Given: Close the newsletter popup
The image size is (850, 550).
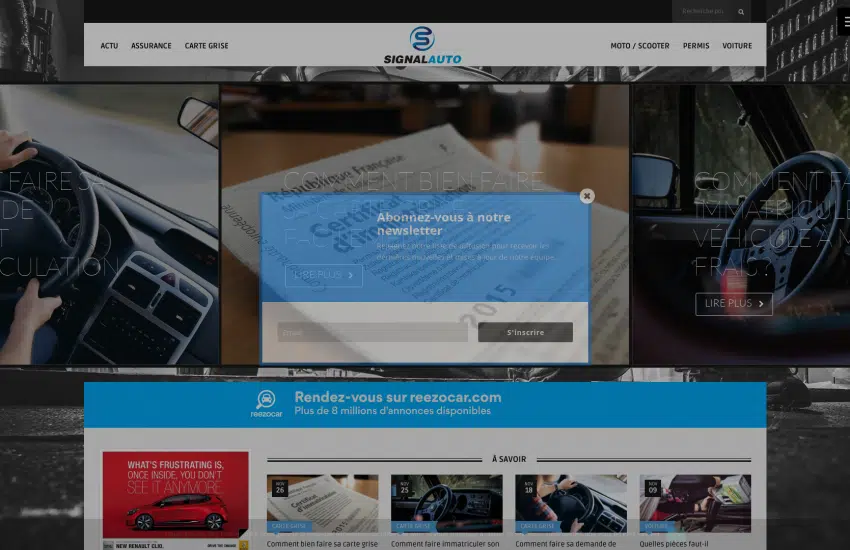Looking at the screenshot, I should (x=587, y=196).
